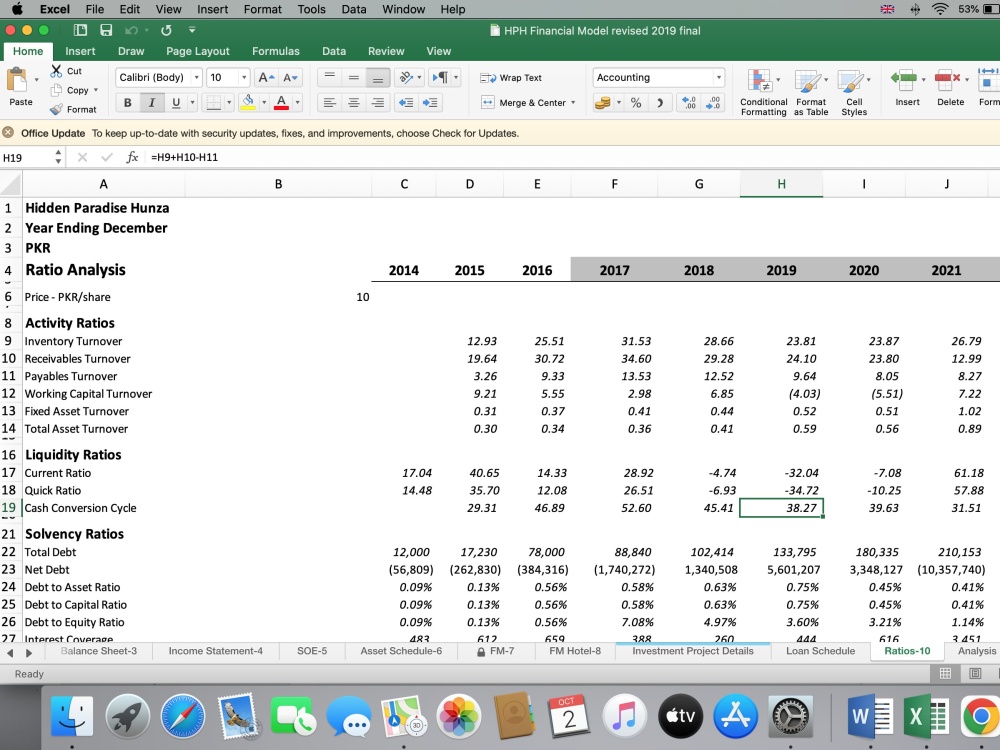
Task: Open the Calibri font name dropdown
Action: [x=196, y=77]
